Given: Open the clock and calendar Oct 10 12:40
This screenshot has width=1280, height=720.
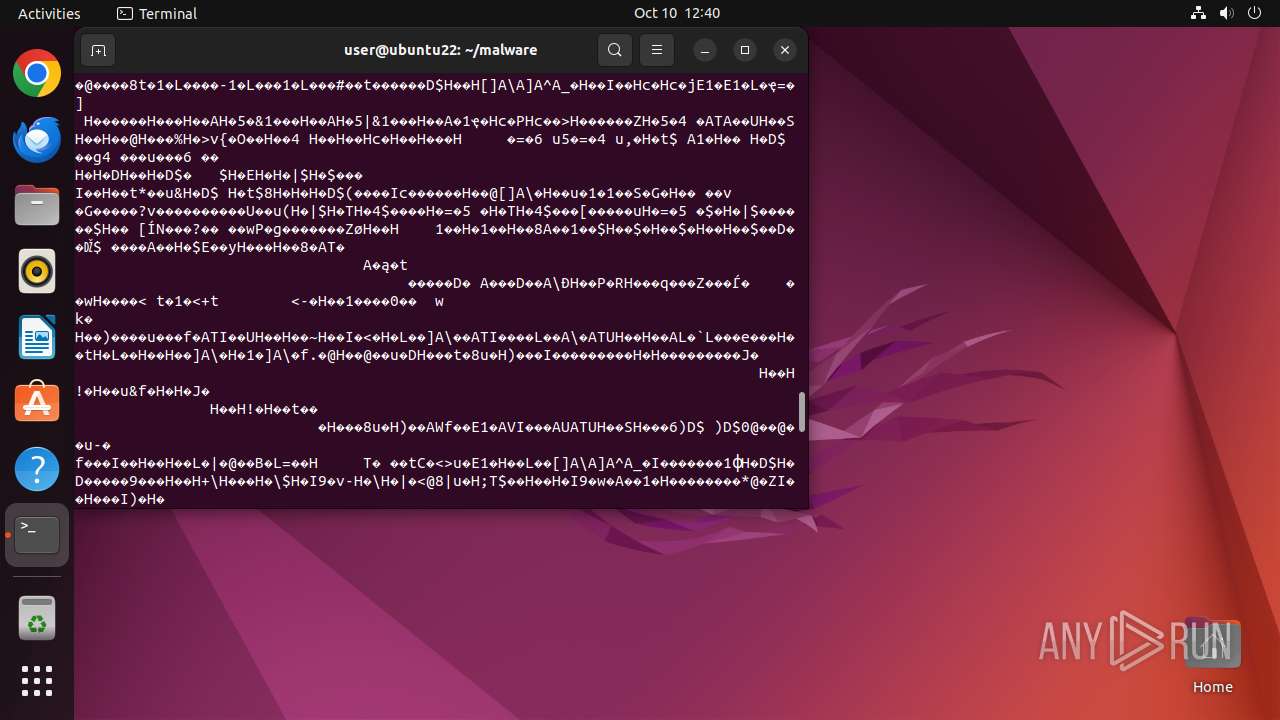Looking at the screenshot, I should click(x=677, y=13).
